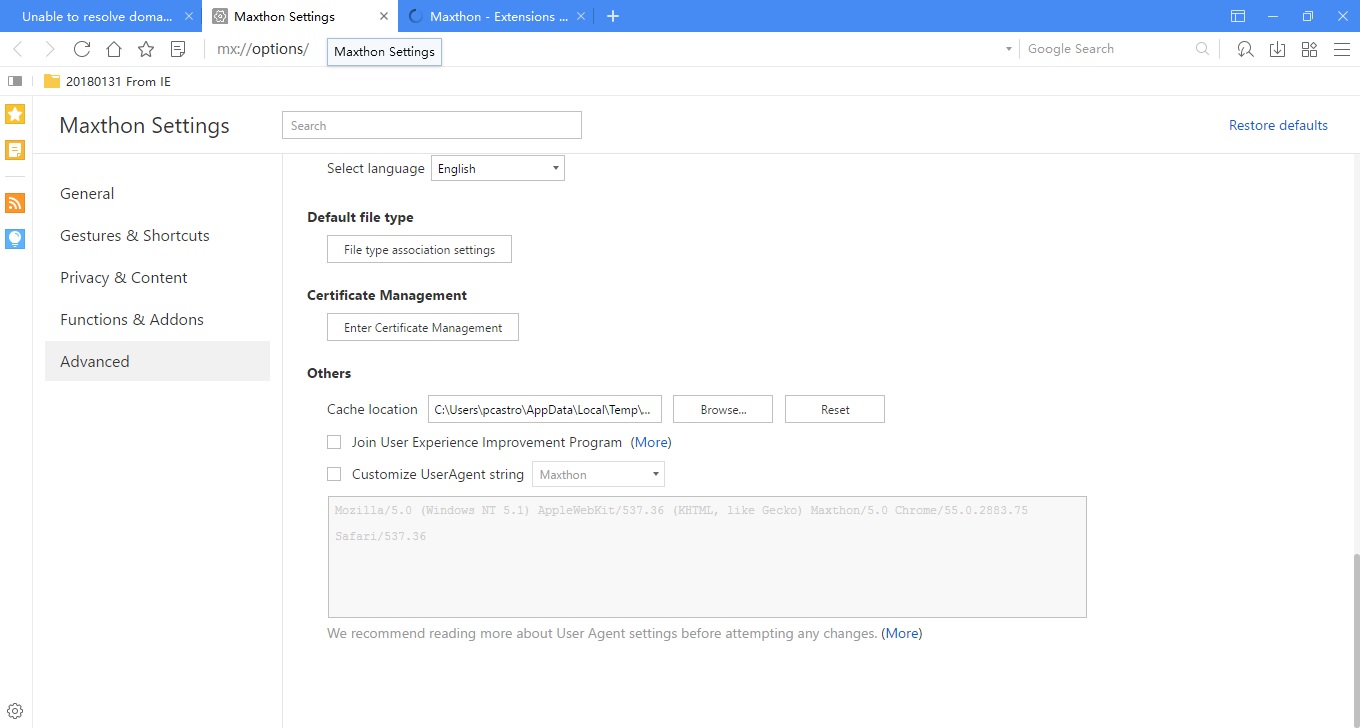Open favorites from the sidebar star icon
1360x728 pixels.
click(15, 114)
